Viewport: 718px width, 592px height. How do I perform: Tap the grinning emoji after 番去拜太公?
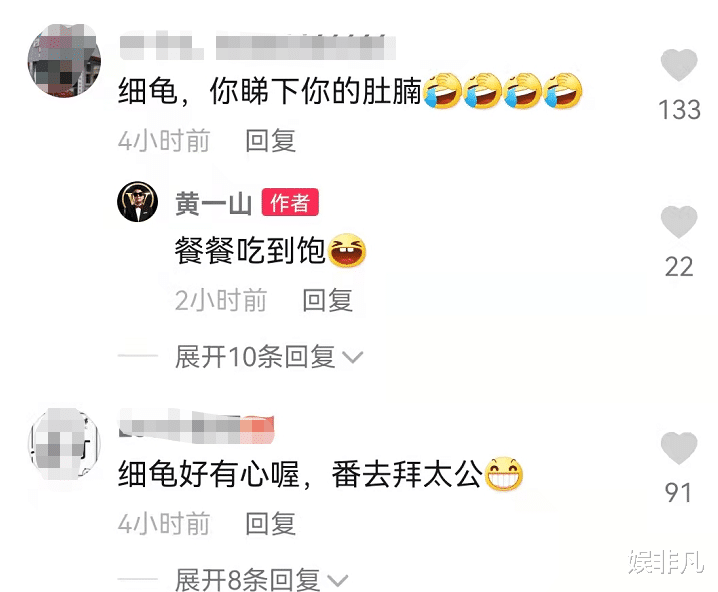(504, 473)
